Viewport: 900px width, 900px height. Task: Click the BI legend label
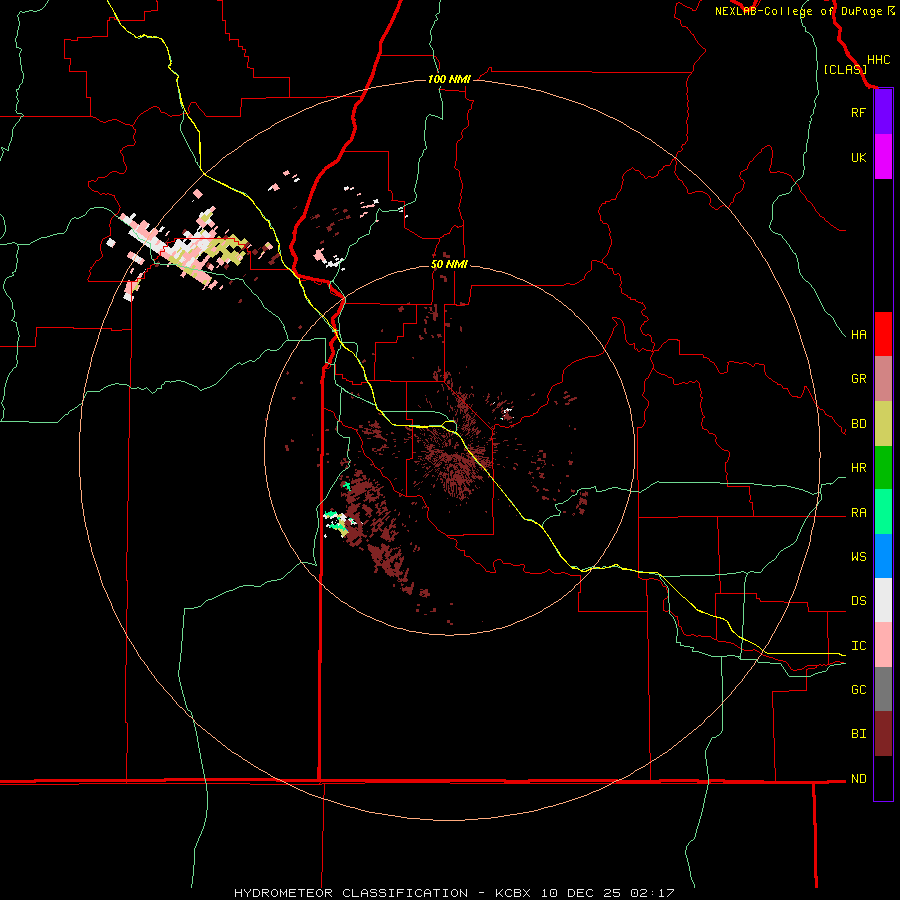pos(858,734)
